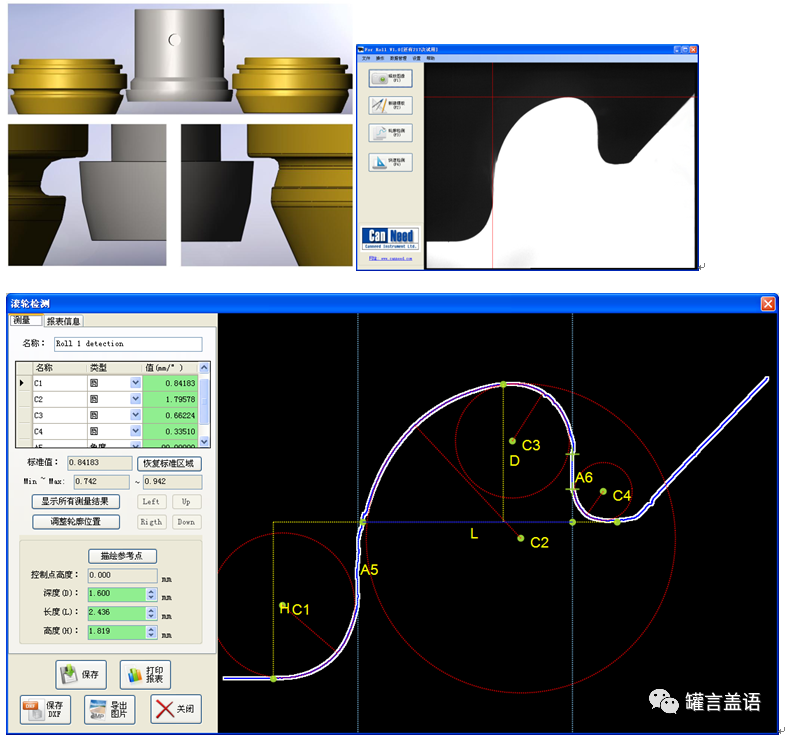Select the C4 name cell in table
Viewport: 787px width, 737px height.
point(60,431)
